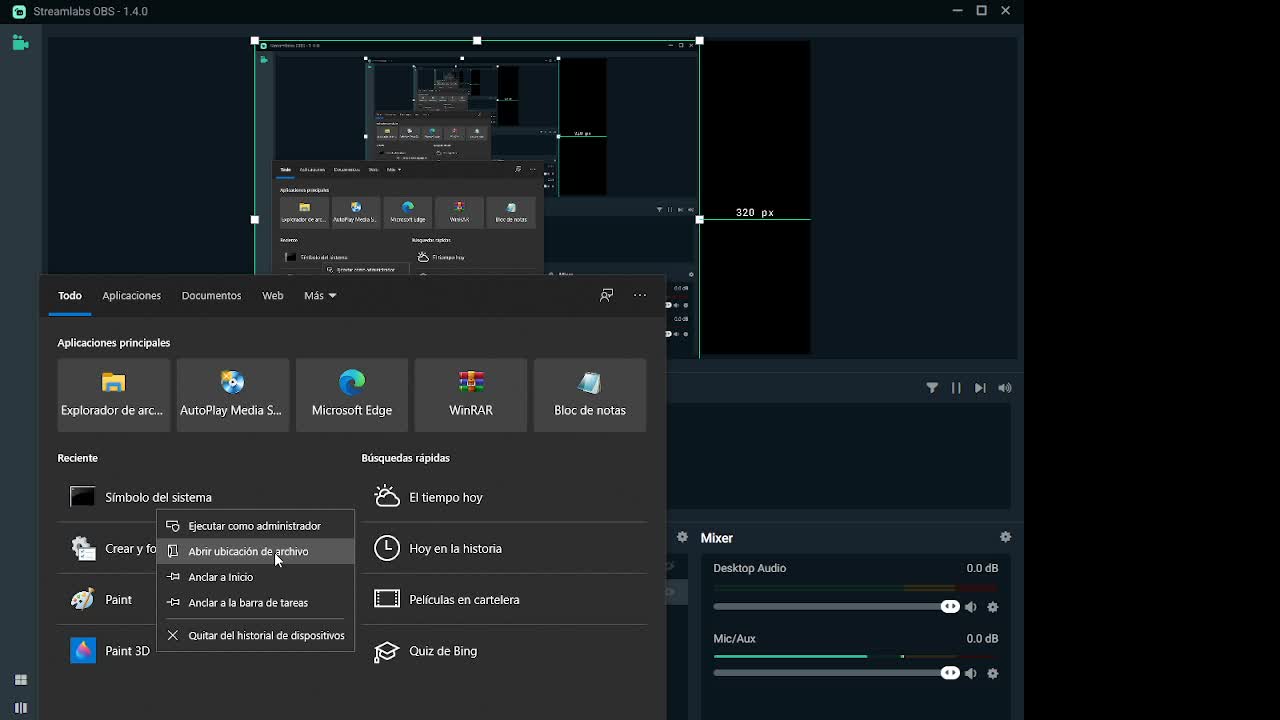1280x720 pixels.
Task: Open Explorador de archivos tile
Action: [114, 395]
